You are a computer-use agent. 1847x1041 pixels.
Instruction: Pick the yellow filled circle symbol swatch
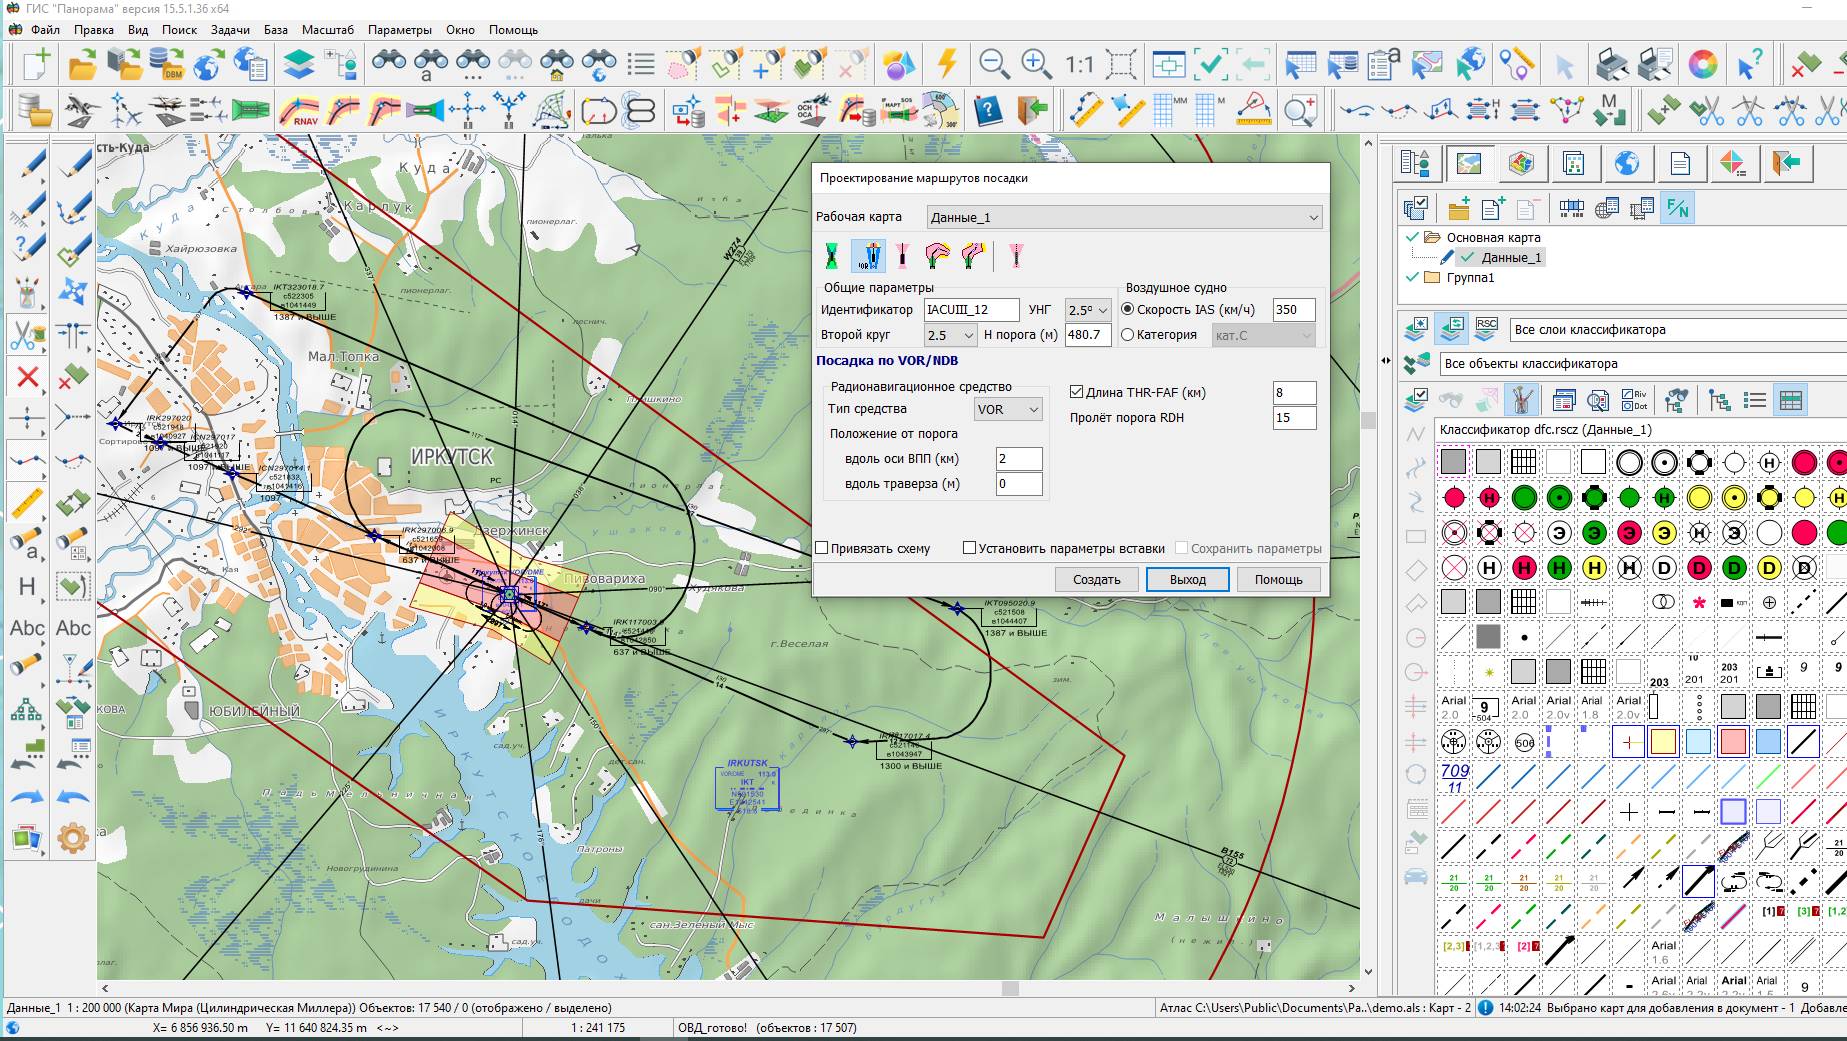click(1698, 497)
